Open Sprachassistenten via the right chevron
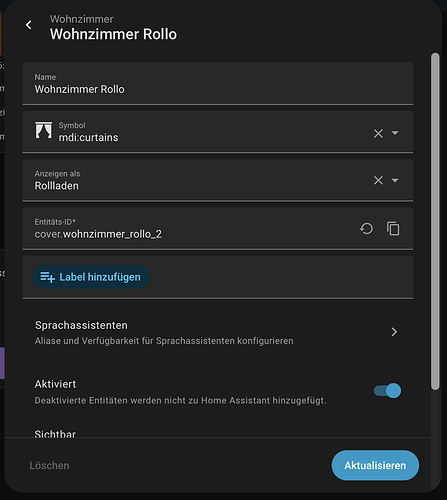Image resolution: width=447 pixels, height=500 pixels. tap(394, 332)
